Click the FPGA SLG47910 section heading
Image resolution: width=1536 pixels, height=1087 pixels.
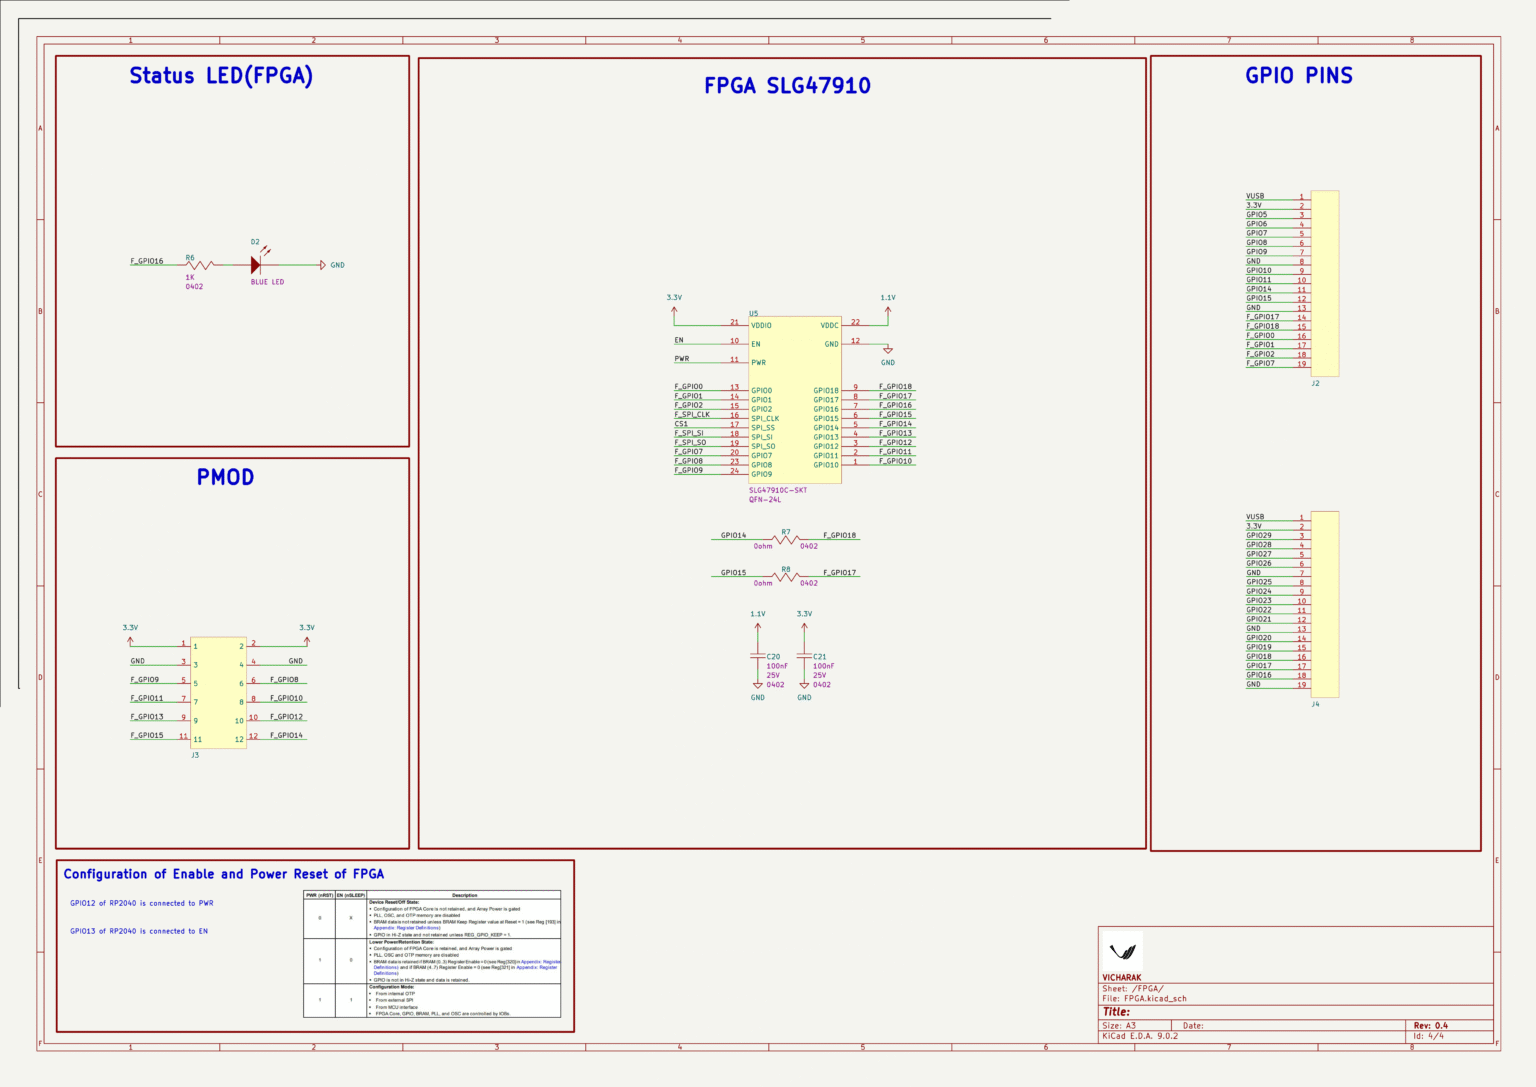coord(786,86)
